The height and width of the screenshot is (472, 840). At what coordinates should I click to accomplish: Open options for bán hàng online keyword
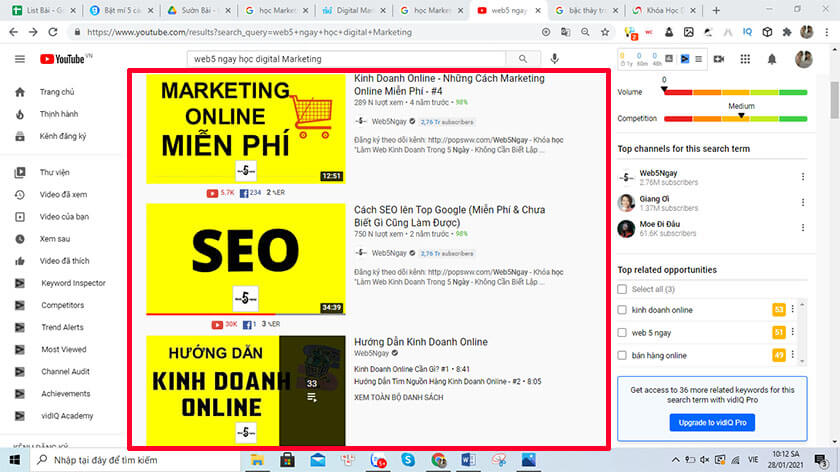[793, 355]
